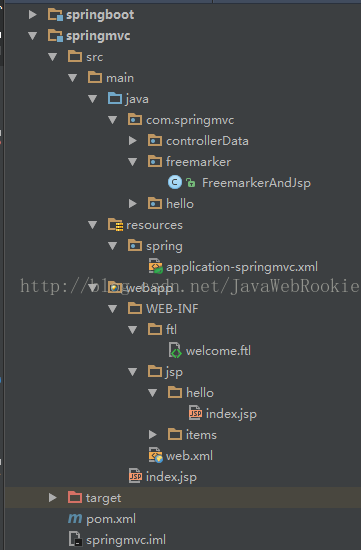Click the application-springmvc.xml Spring config icon
Screen dimensions: 361x550
tap(155, 266)
